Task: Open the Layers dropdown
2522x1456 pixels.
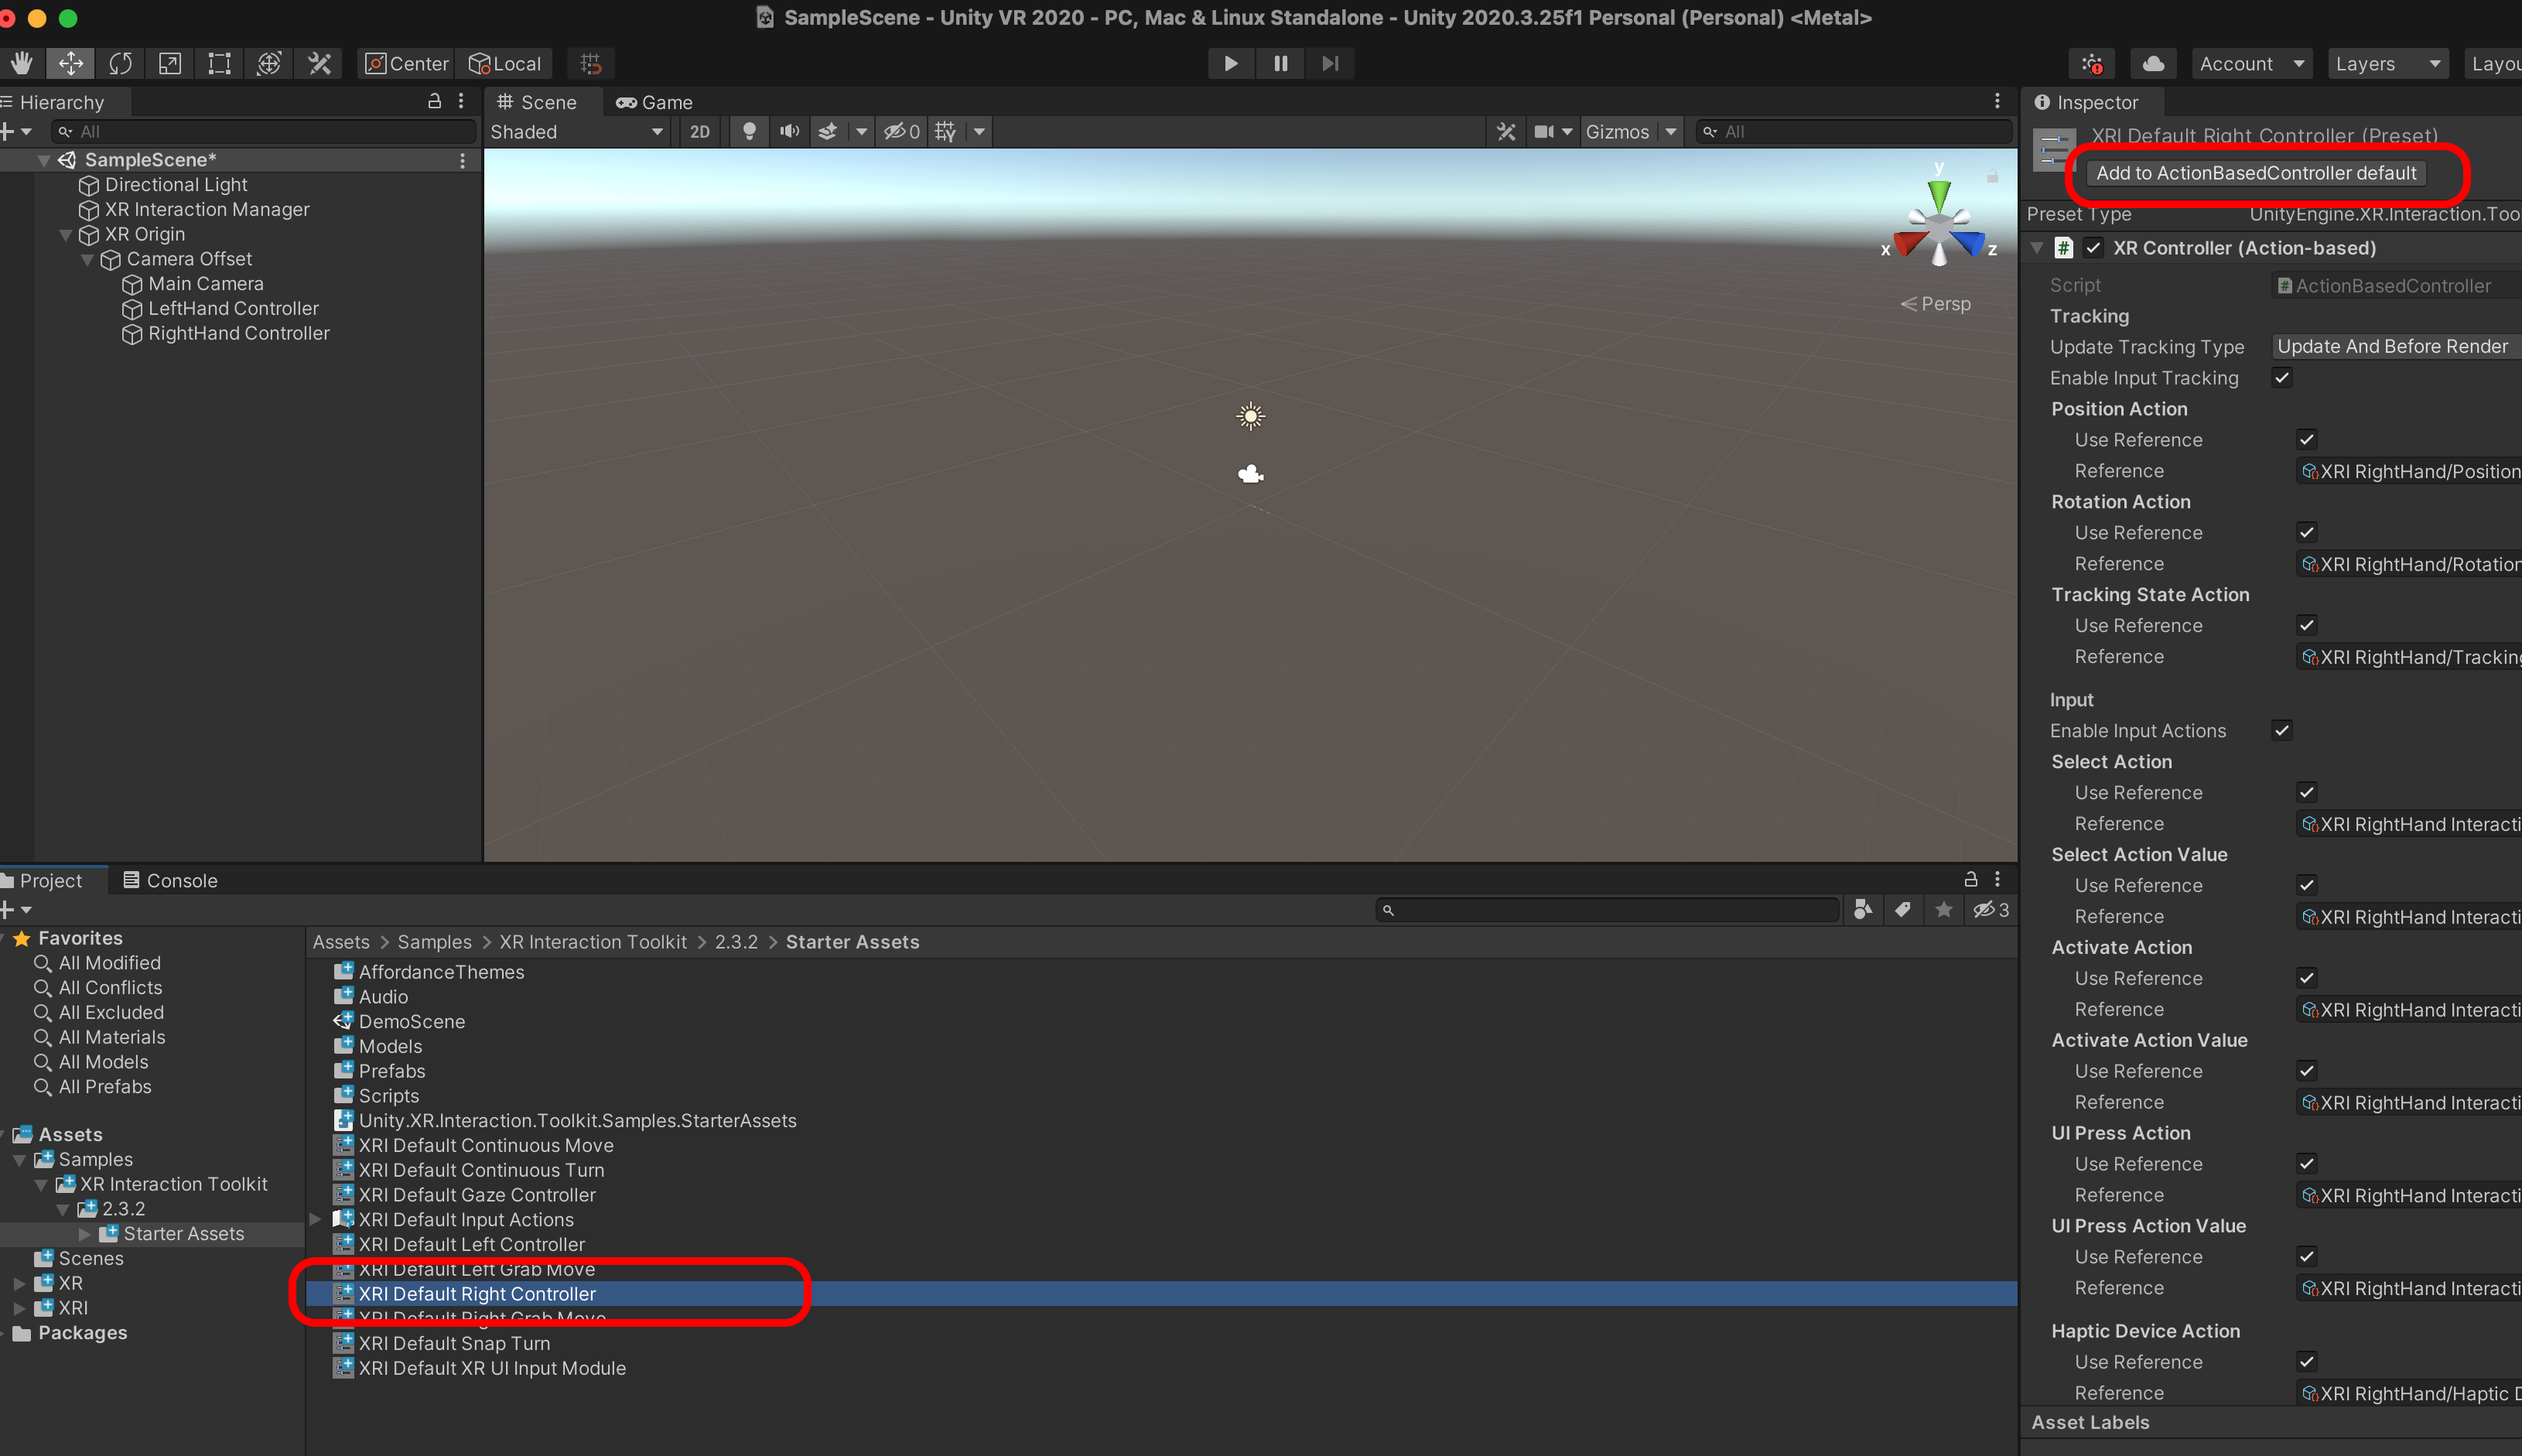Action: 2387,64
